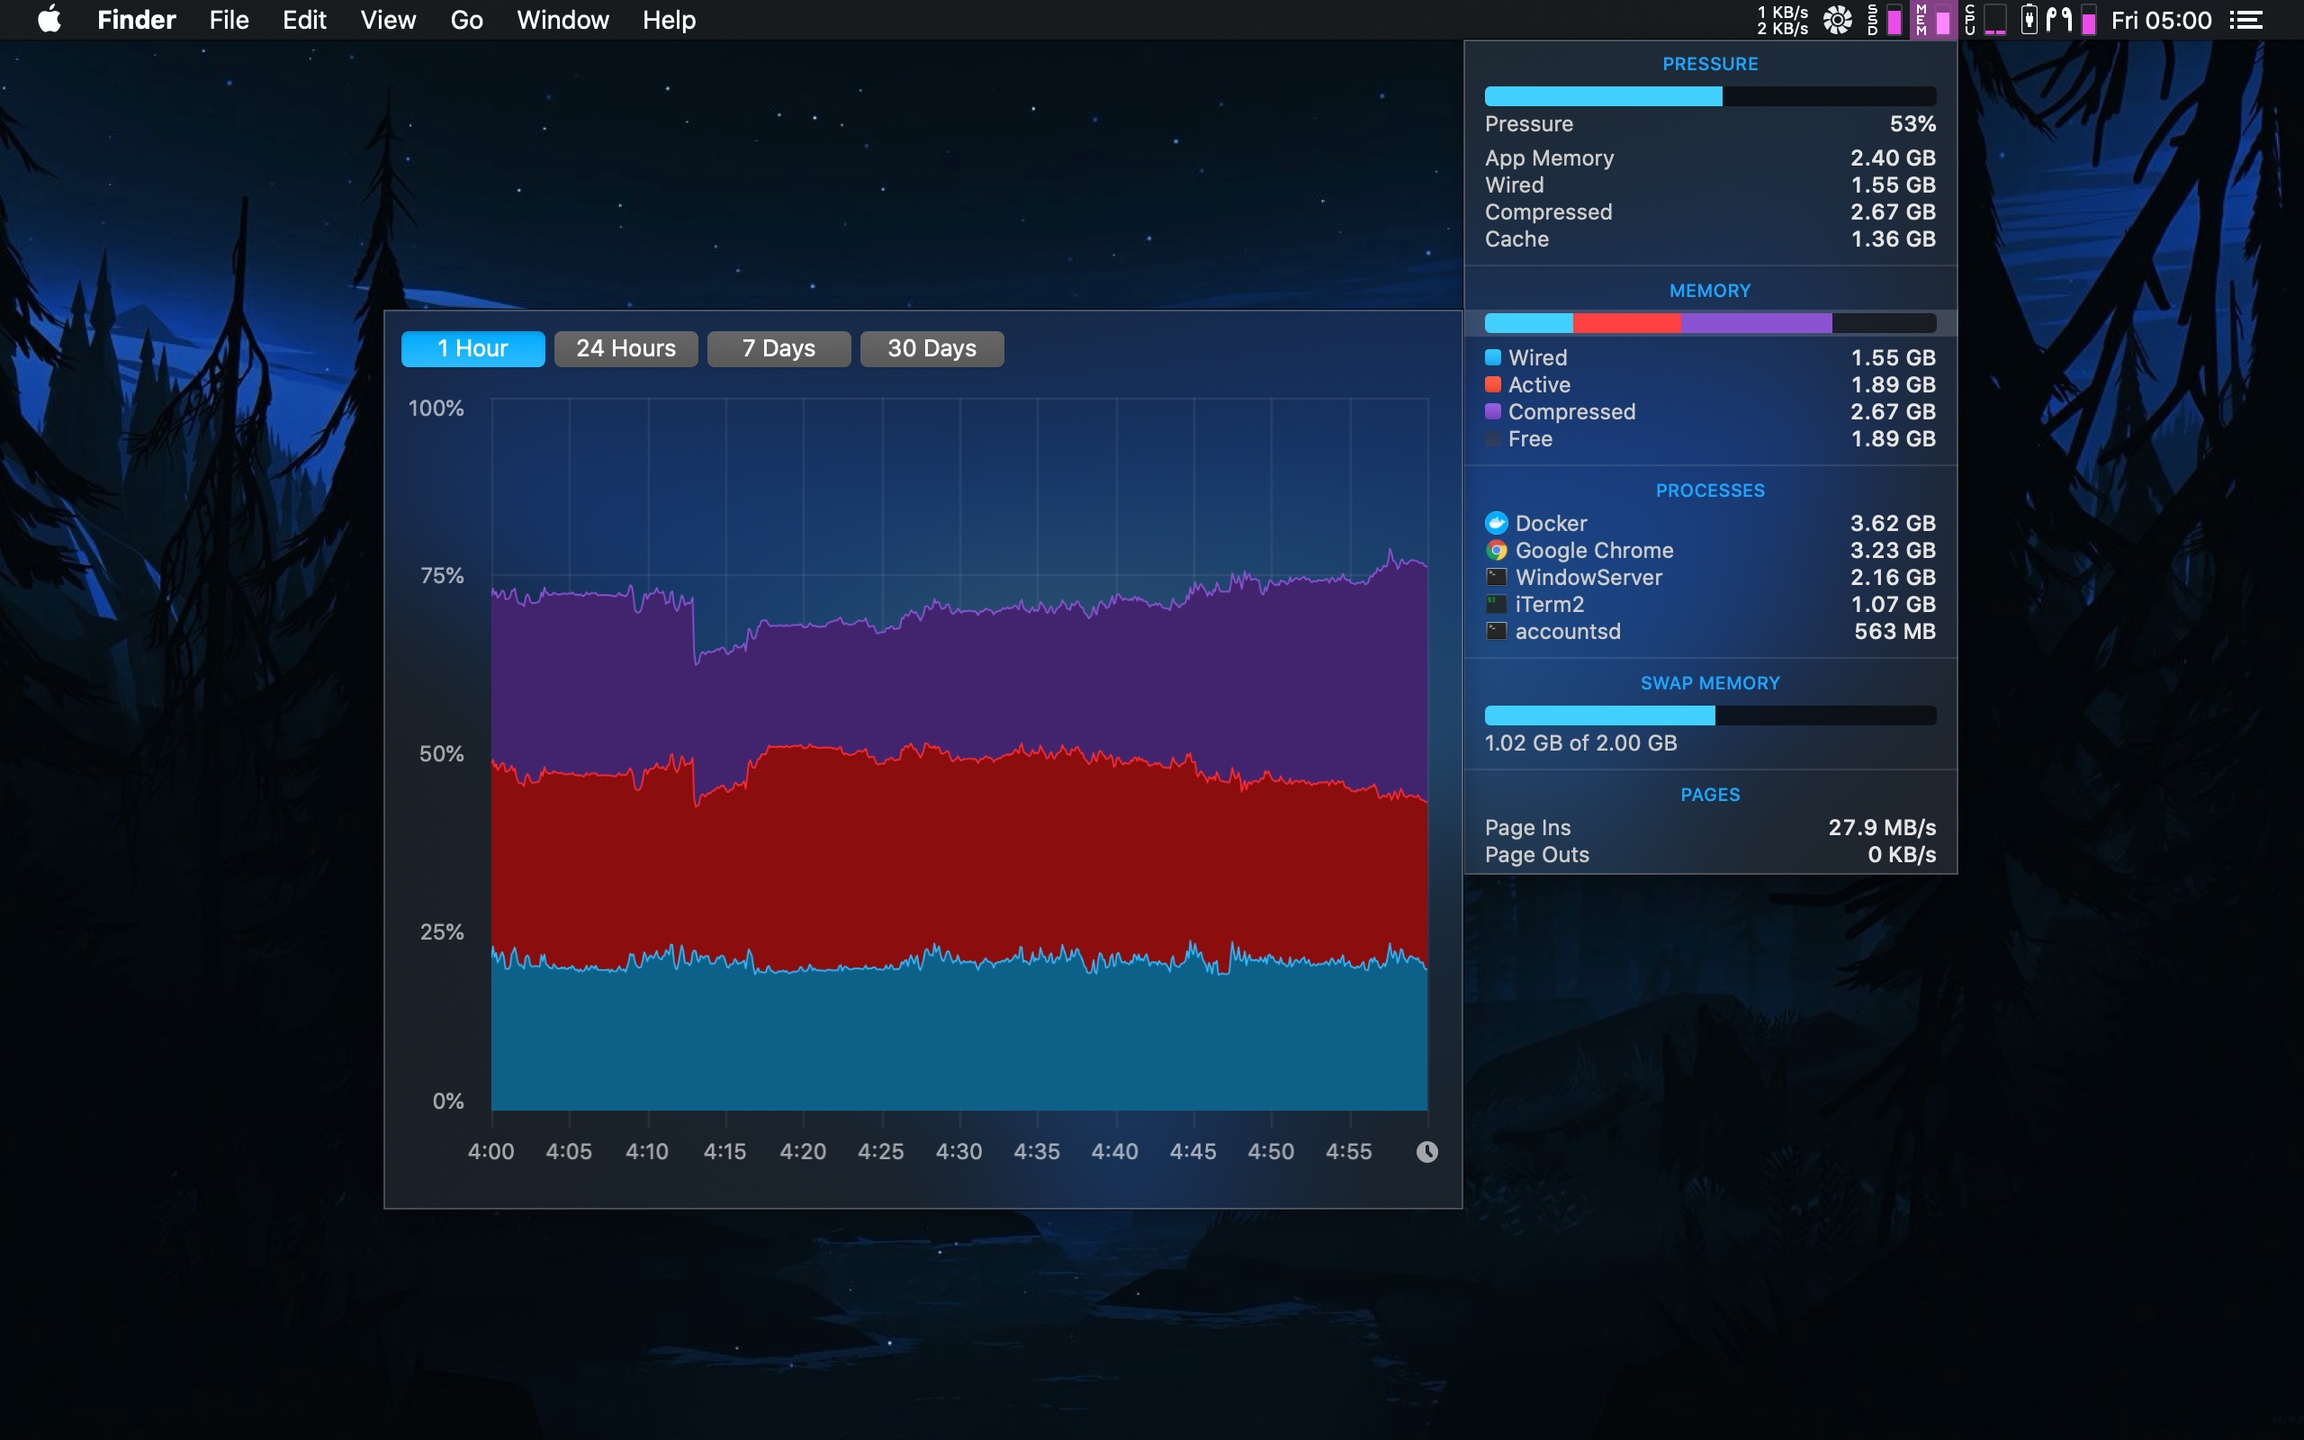Open the CPU usage menu bar indicator
Screen dimensions: 2304x1440
click(1985, 20)
